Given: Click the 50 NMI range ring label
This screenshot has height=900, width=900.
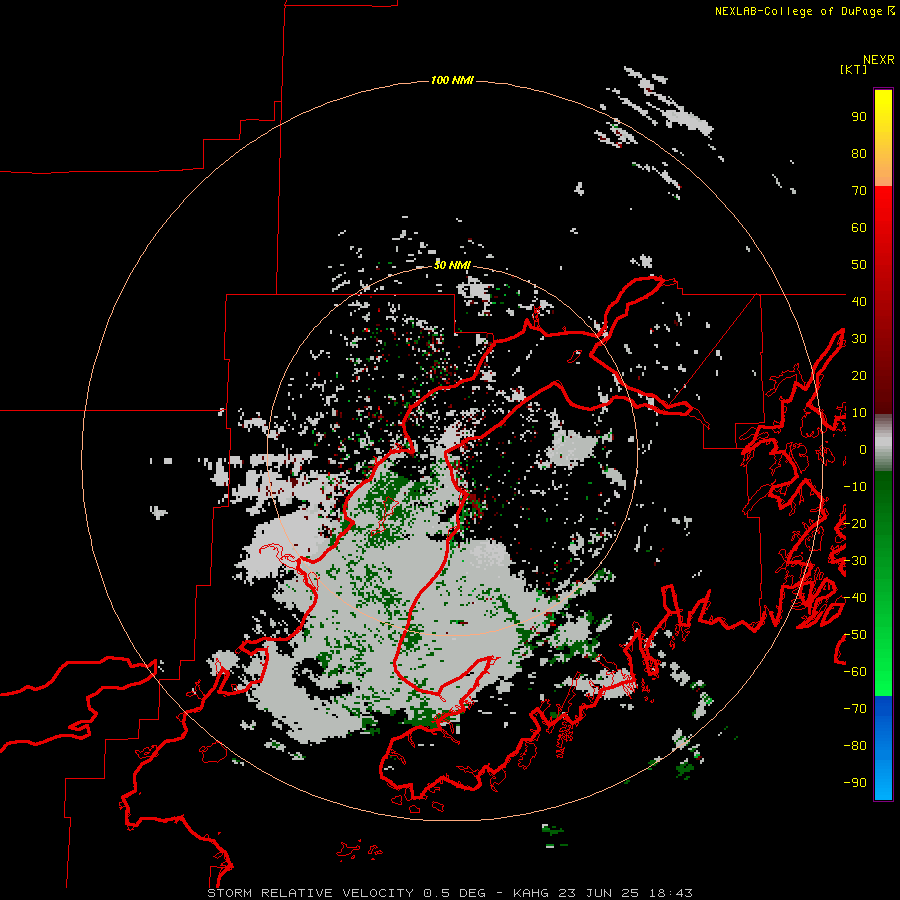Looking at the screenshot, I should point(452,265).
